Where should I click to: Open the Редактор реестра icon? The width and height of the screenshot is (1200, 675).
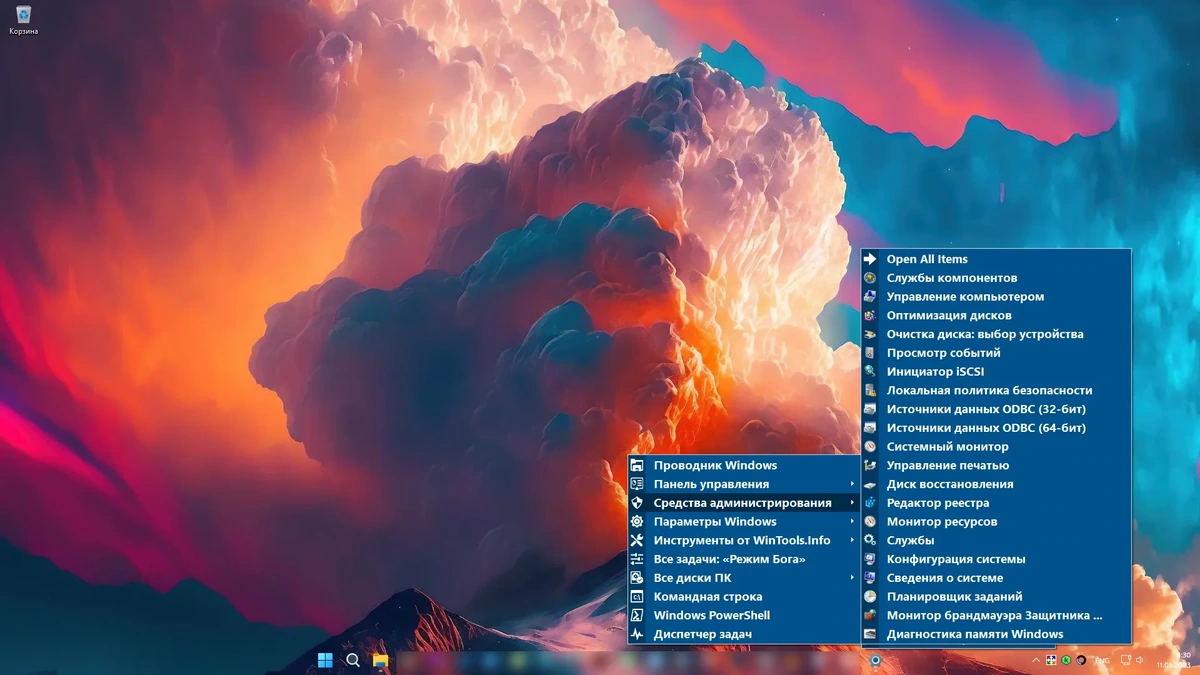tap(870, 503)
